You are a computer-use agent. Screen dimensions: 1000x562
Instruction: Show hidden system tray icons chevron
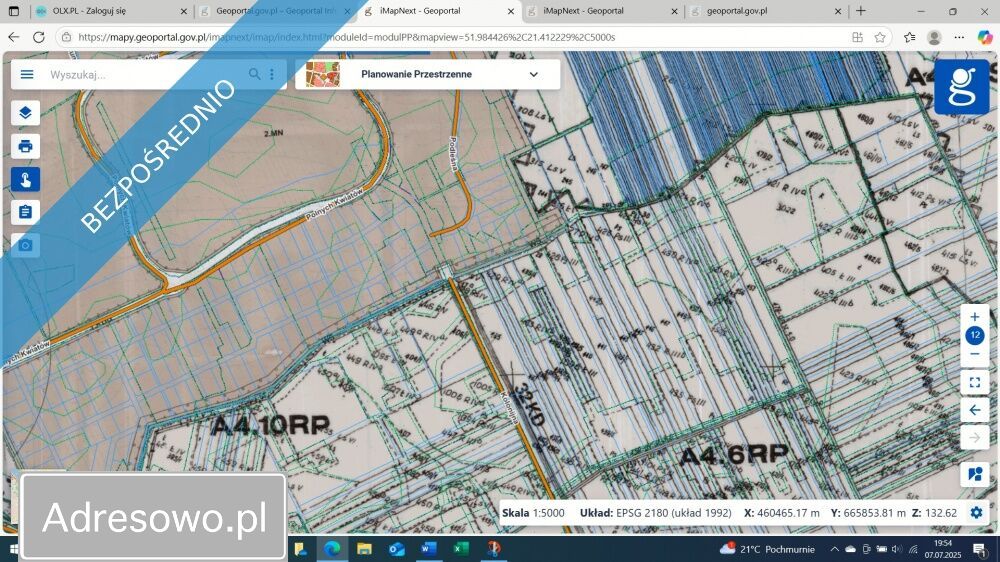click(834, 549)
